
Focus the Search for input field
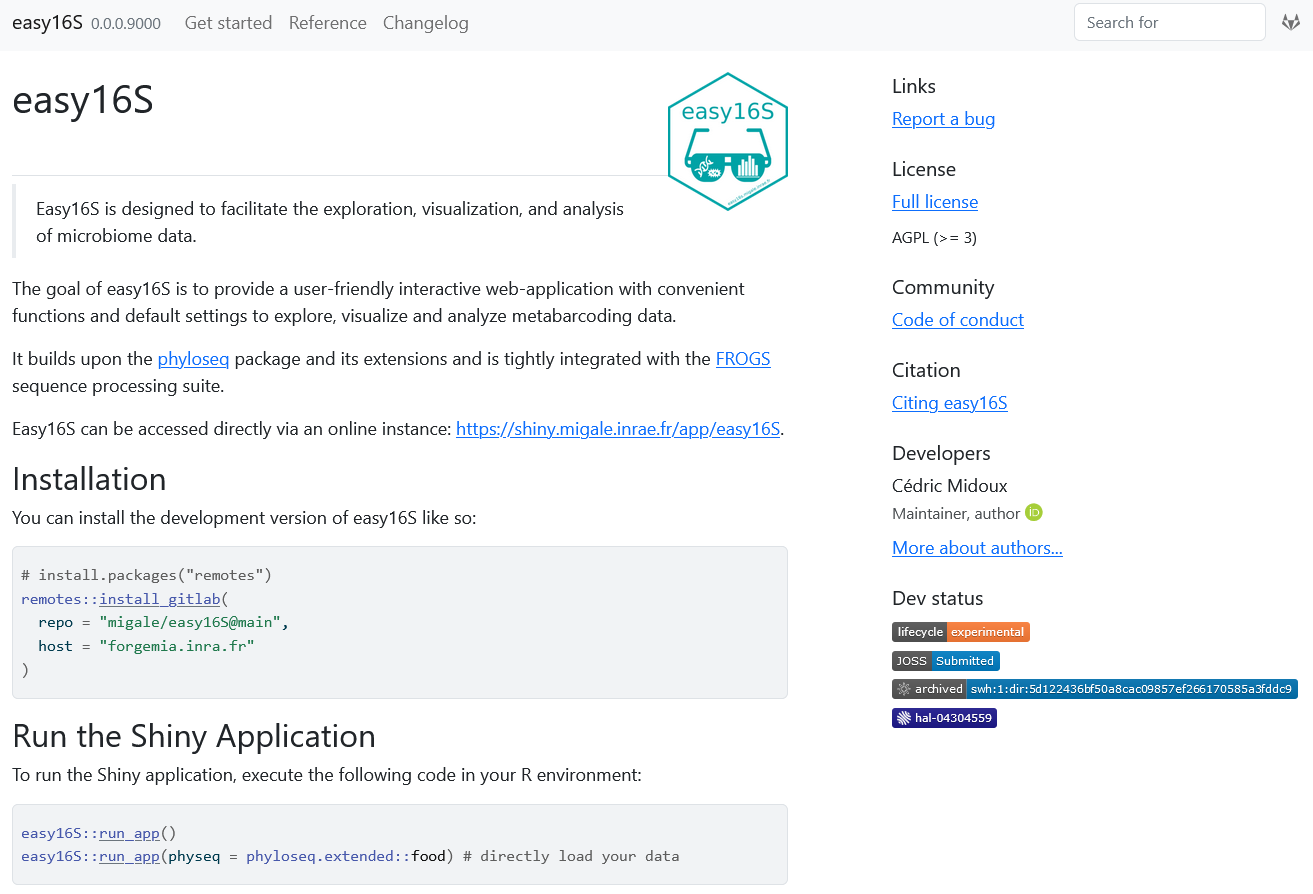1169,22
